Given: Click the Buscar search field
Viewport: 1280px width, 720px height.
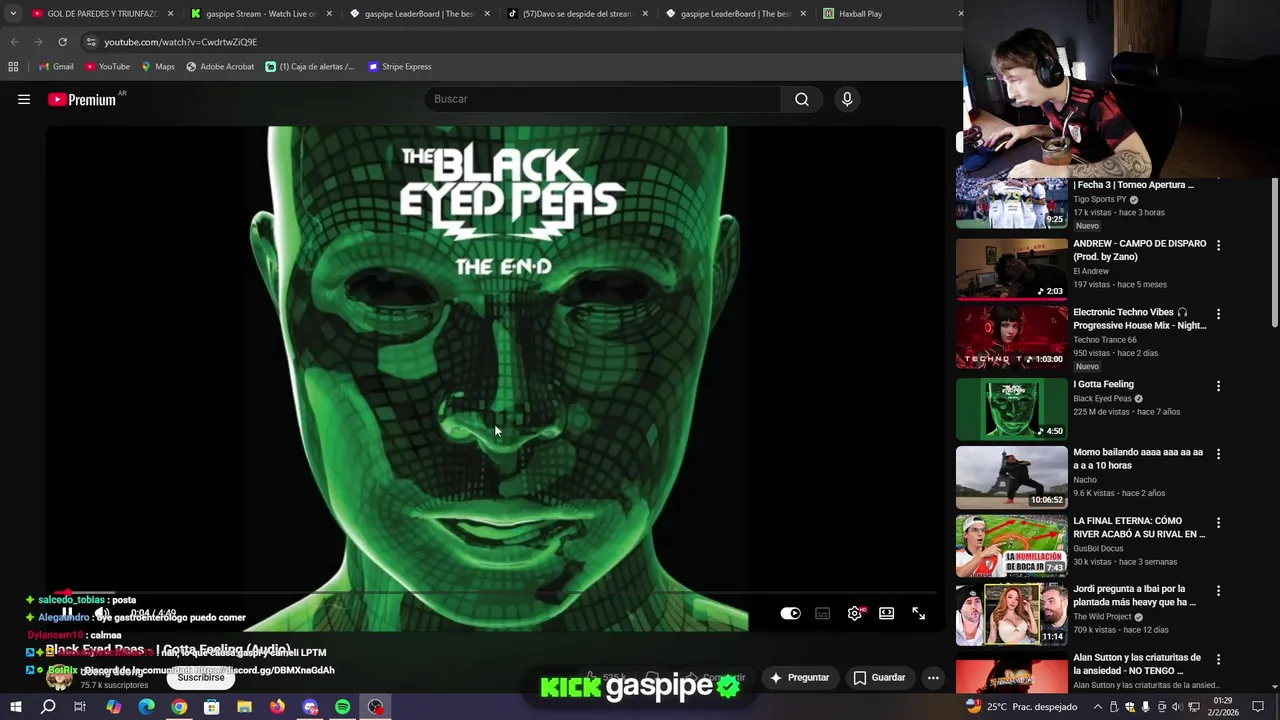Looking at the screenshot, I should point(602,99).
